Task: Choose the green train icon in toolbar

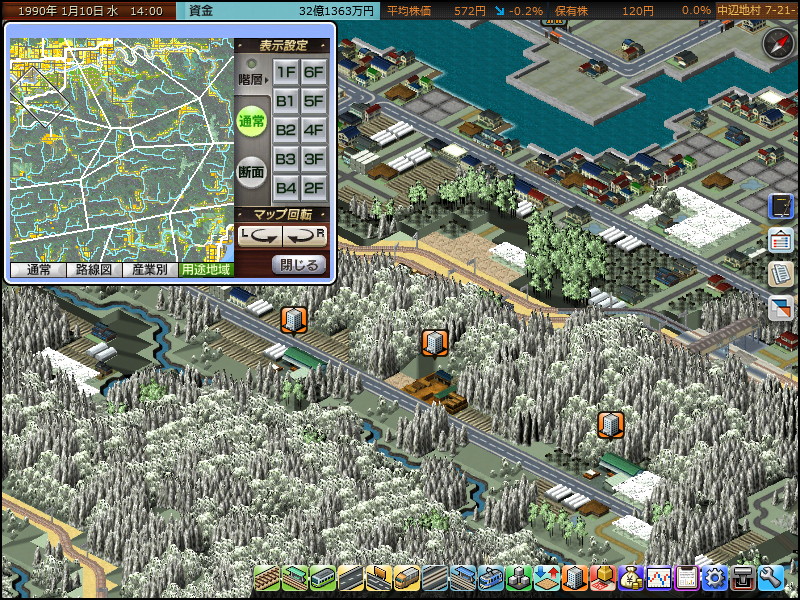Action: pyautogui.click(x=322, y=578)
